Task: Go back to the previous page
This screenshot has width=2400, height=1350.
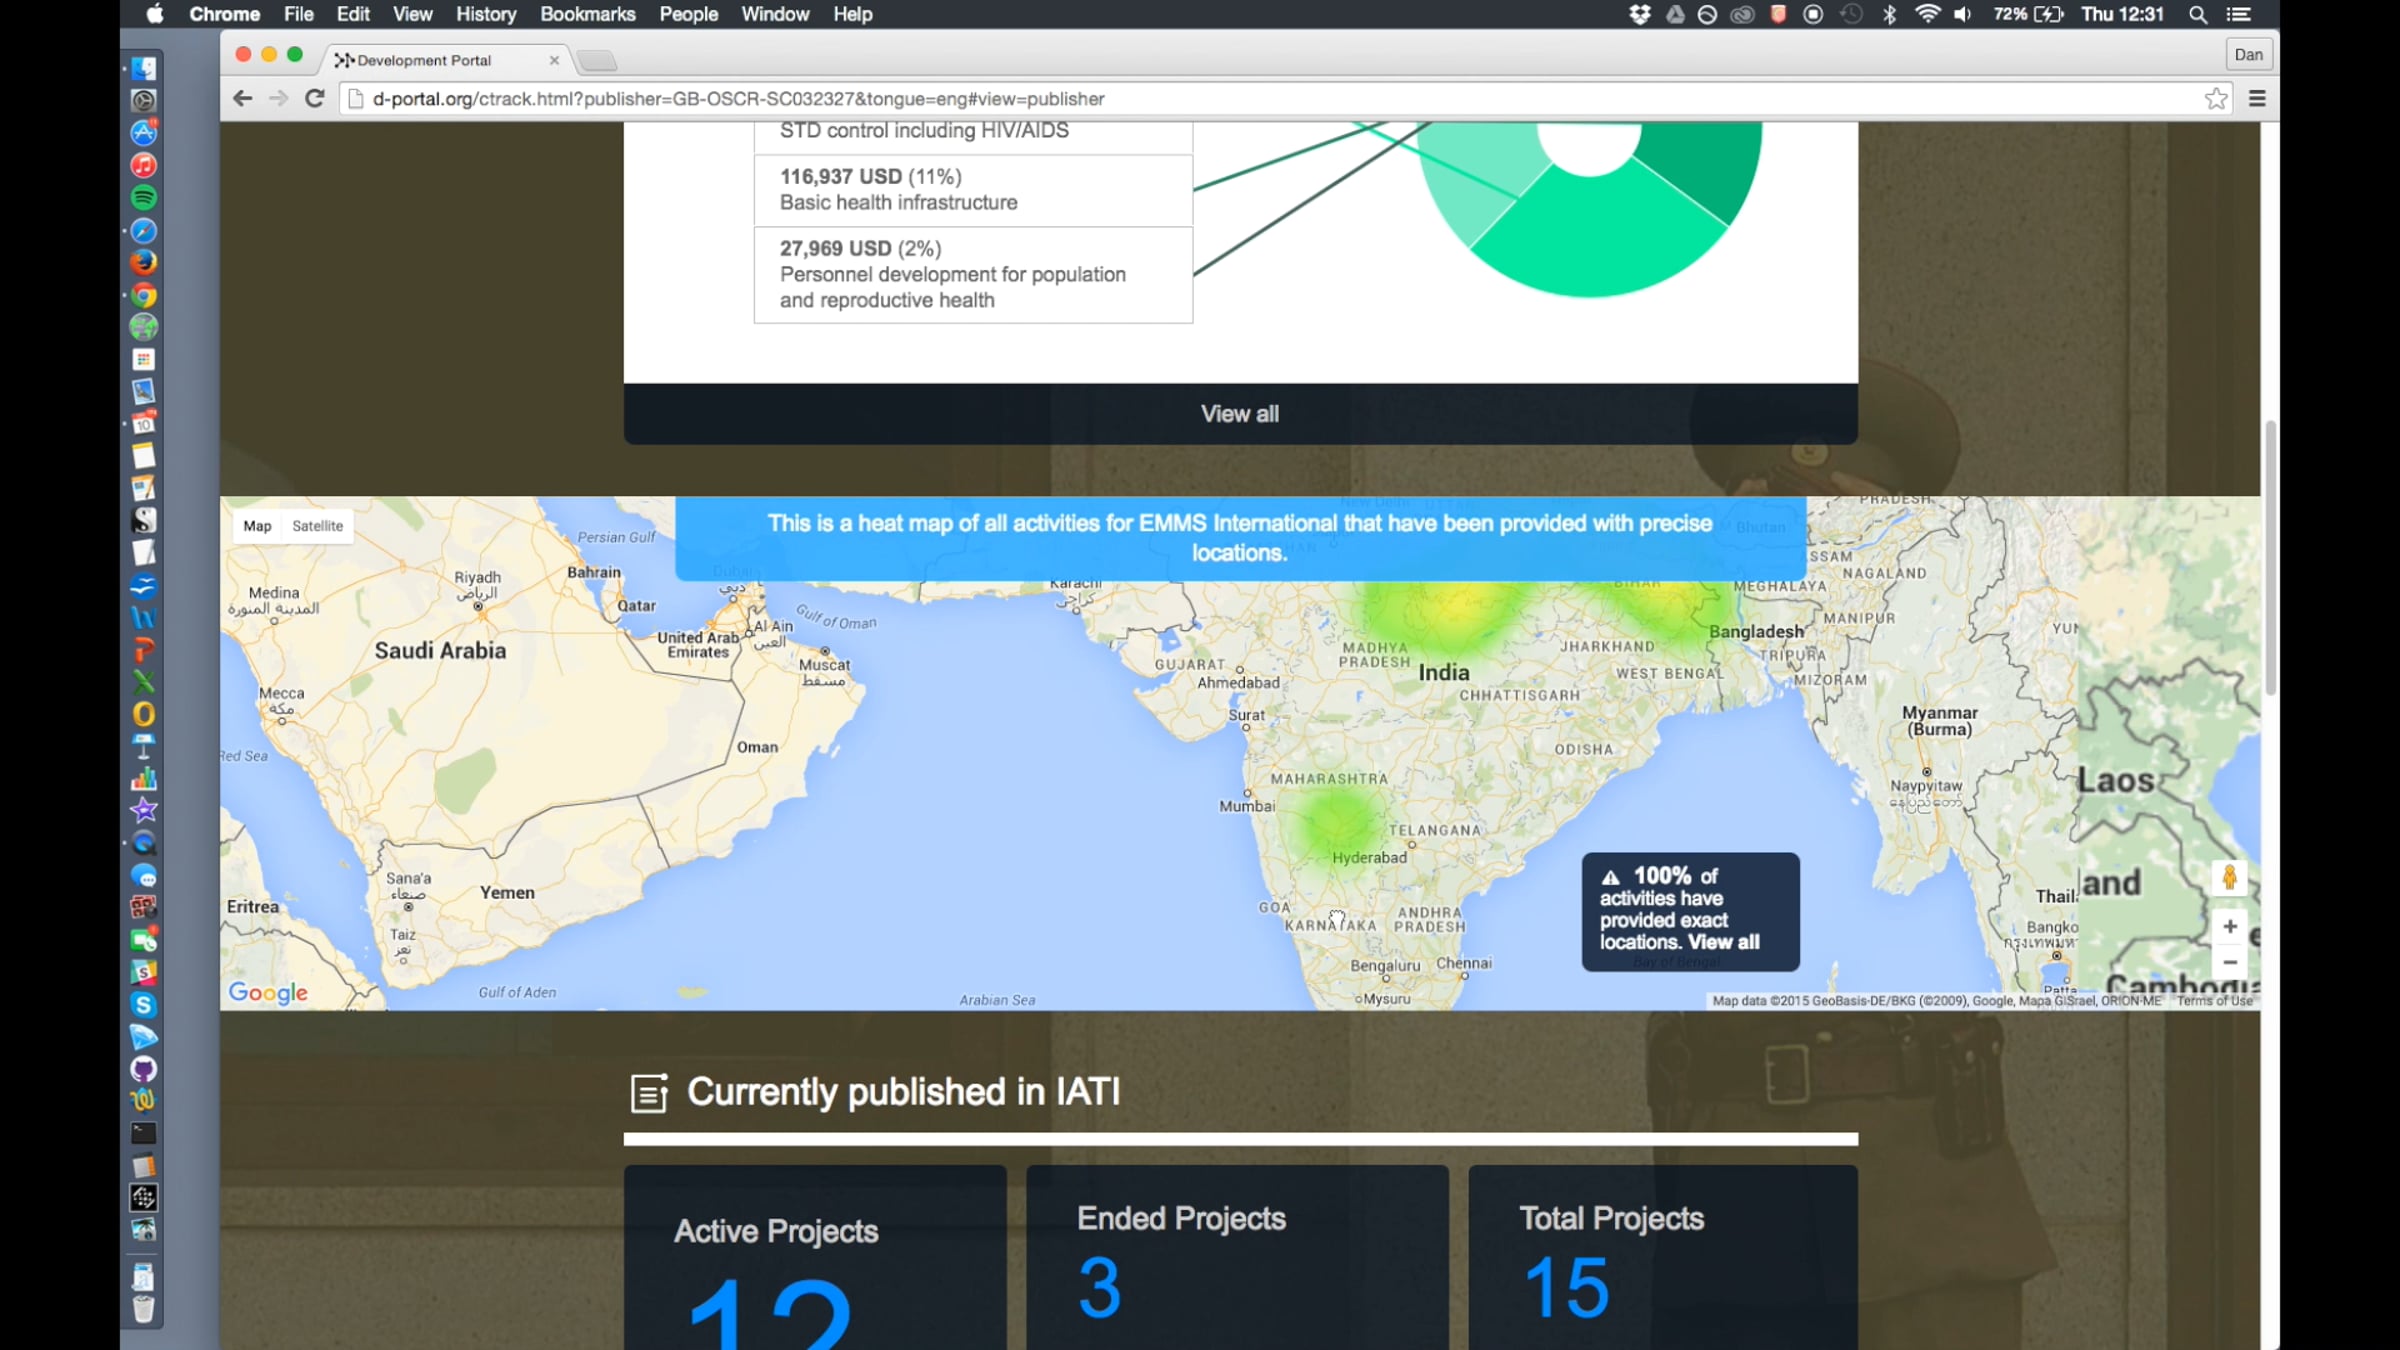Action: pos(242,98)
